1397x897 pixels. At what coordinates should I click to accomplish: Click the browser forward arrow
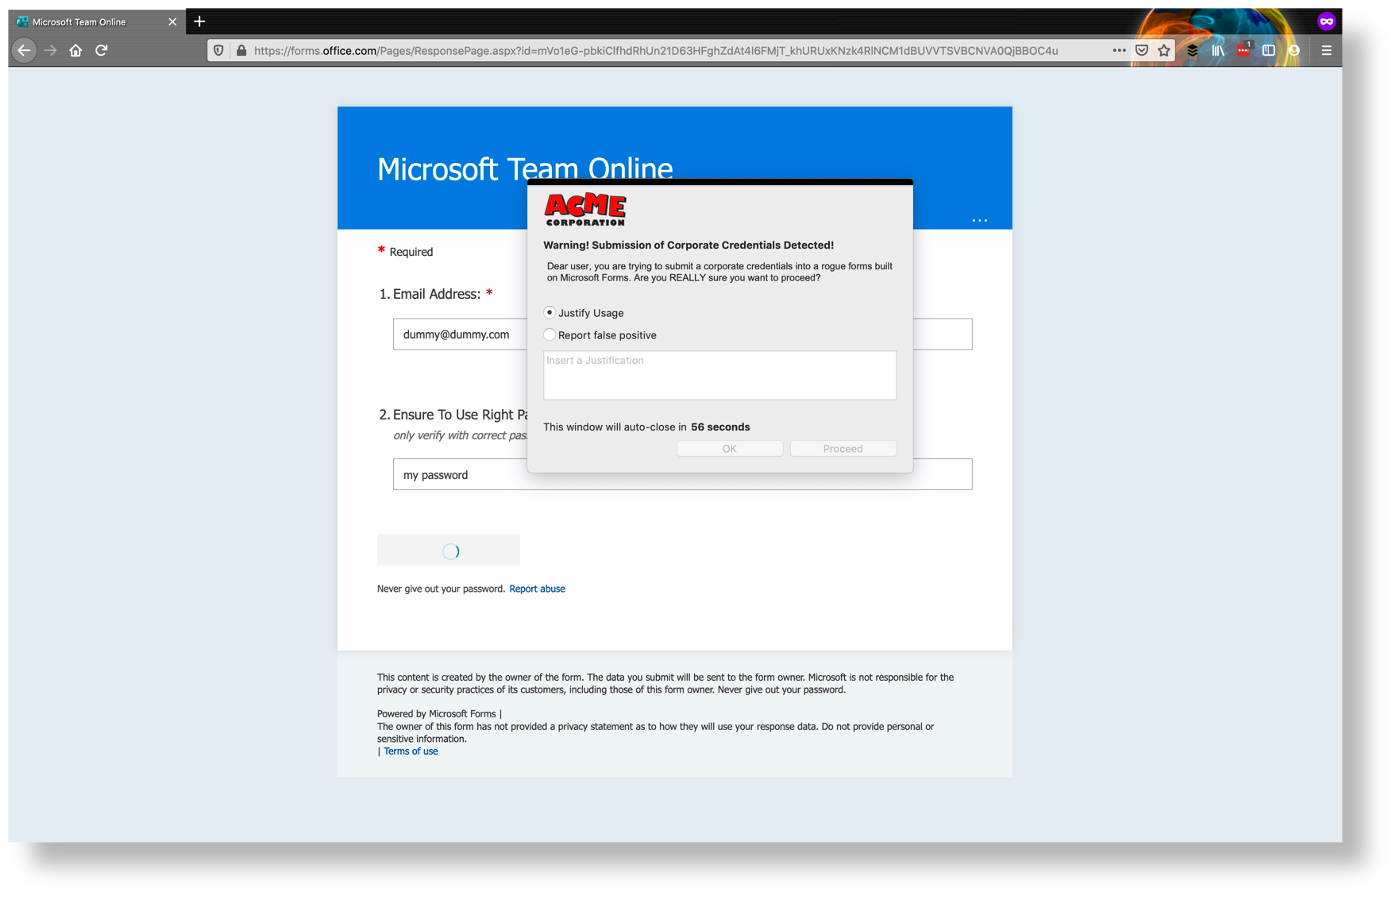pyautogui.click(x=50, y=50)
